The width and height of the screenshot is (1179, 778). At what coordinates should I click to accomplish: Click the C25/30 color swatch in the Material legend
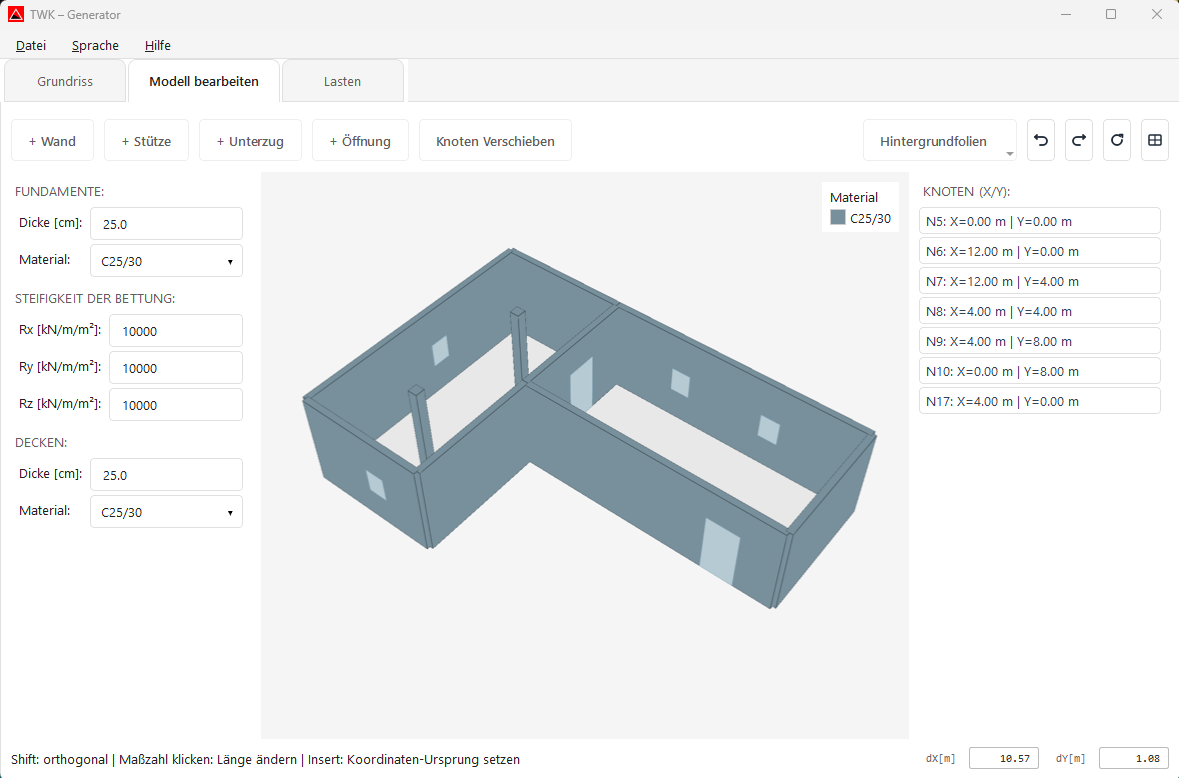838,216
